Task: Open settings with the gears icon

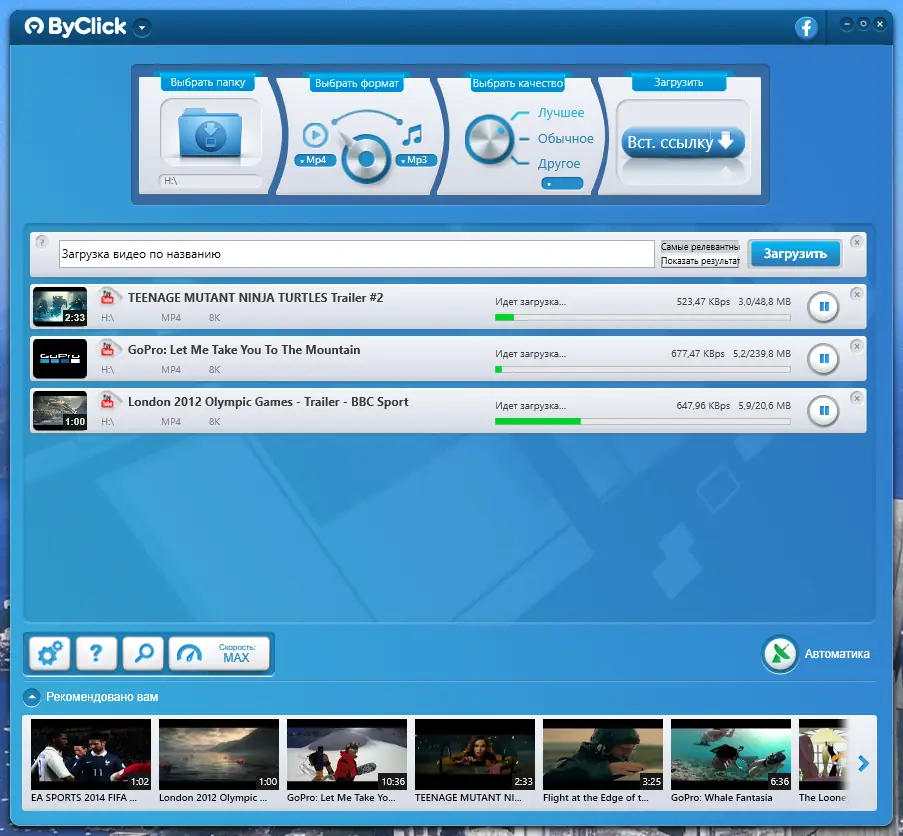Action: coord(50,653)
